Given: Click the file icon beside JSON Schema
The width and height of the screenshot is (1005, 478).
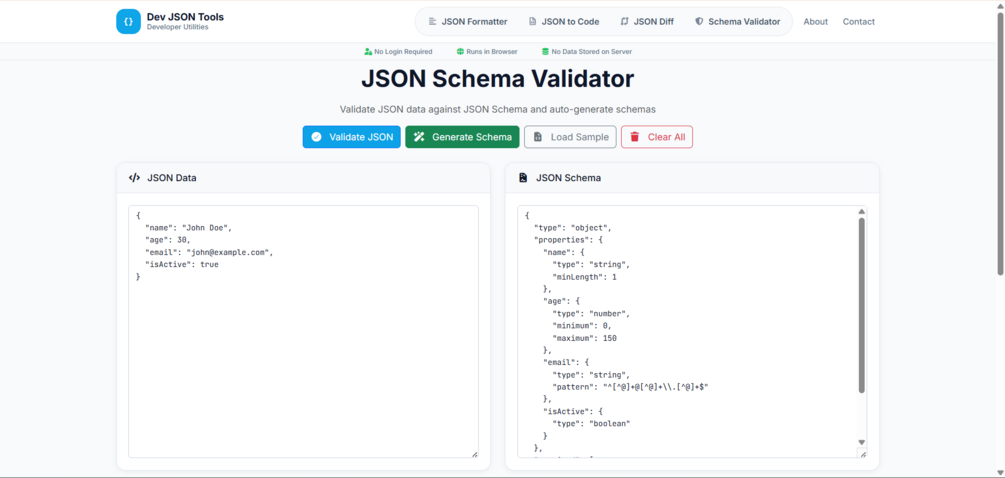Looking at the screenshot, I should 523,178.
